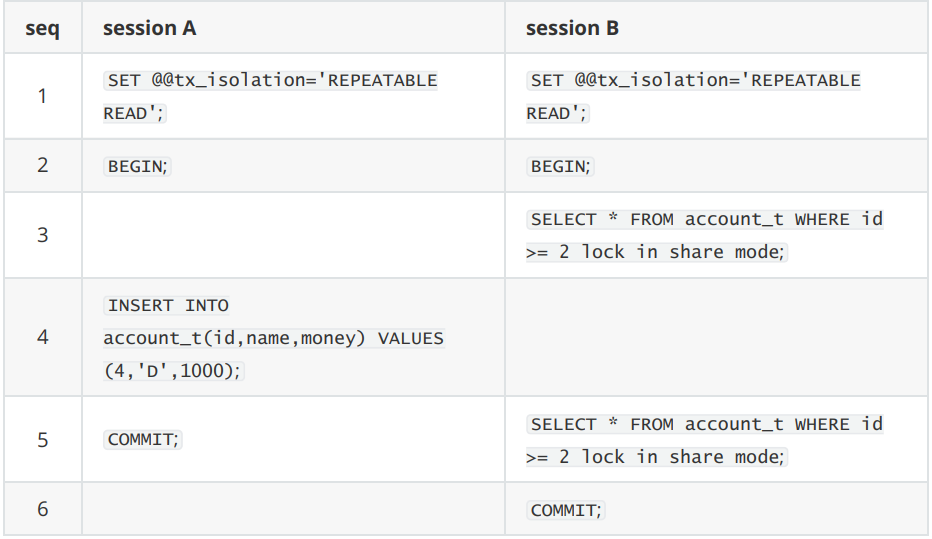Click BEGIN; in session B

click(x=561, y=166)
